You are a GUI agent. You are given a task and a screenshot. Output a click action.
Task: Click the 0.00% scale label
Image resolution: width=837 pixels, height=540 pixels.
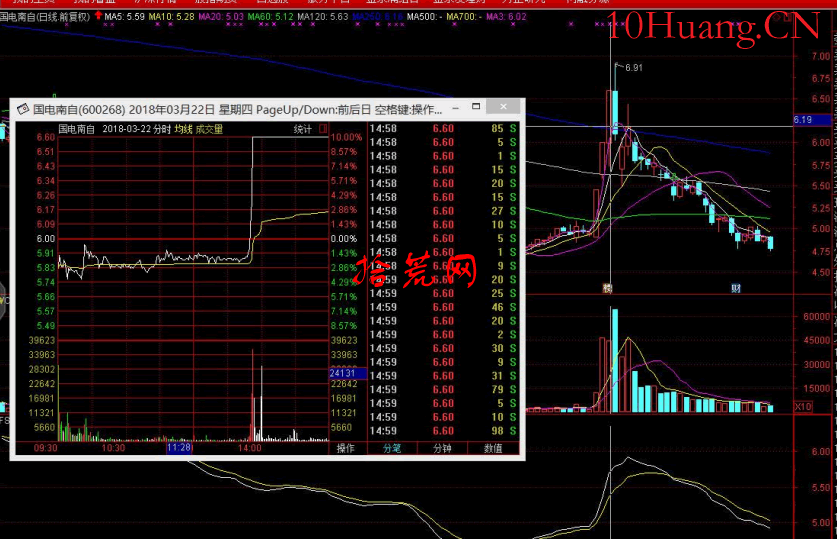click(x=344, y=239)
